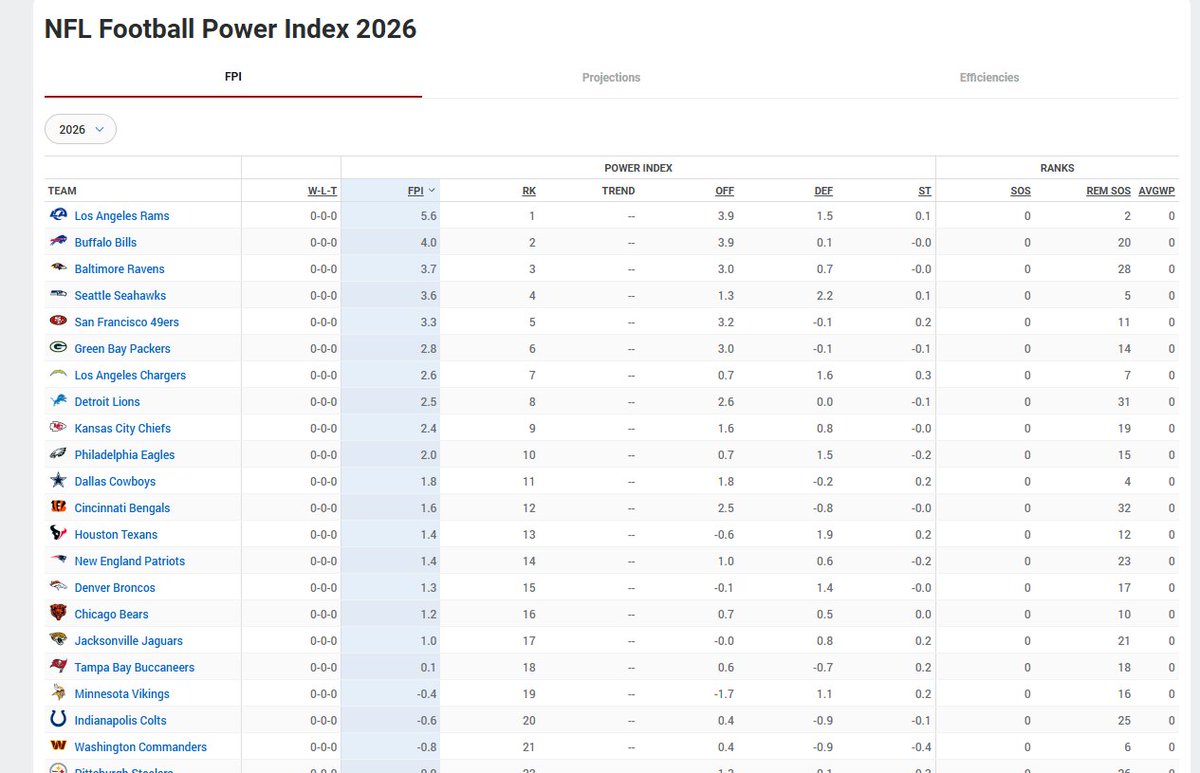Open Detroit Lions team link
Image resolution: width=1200 pixels, height=773 pixels.
(x=107, y=402)
